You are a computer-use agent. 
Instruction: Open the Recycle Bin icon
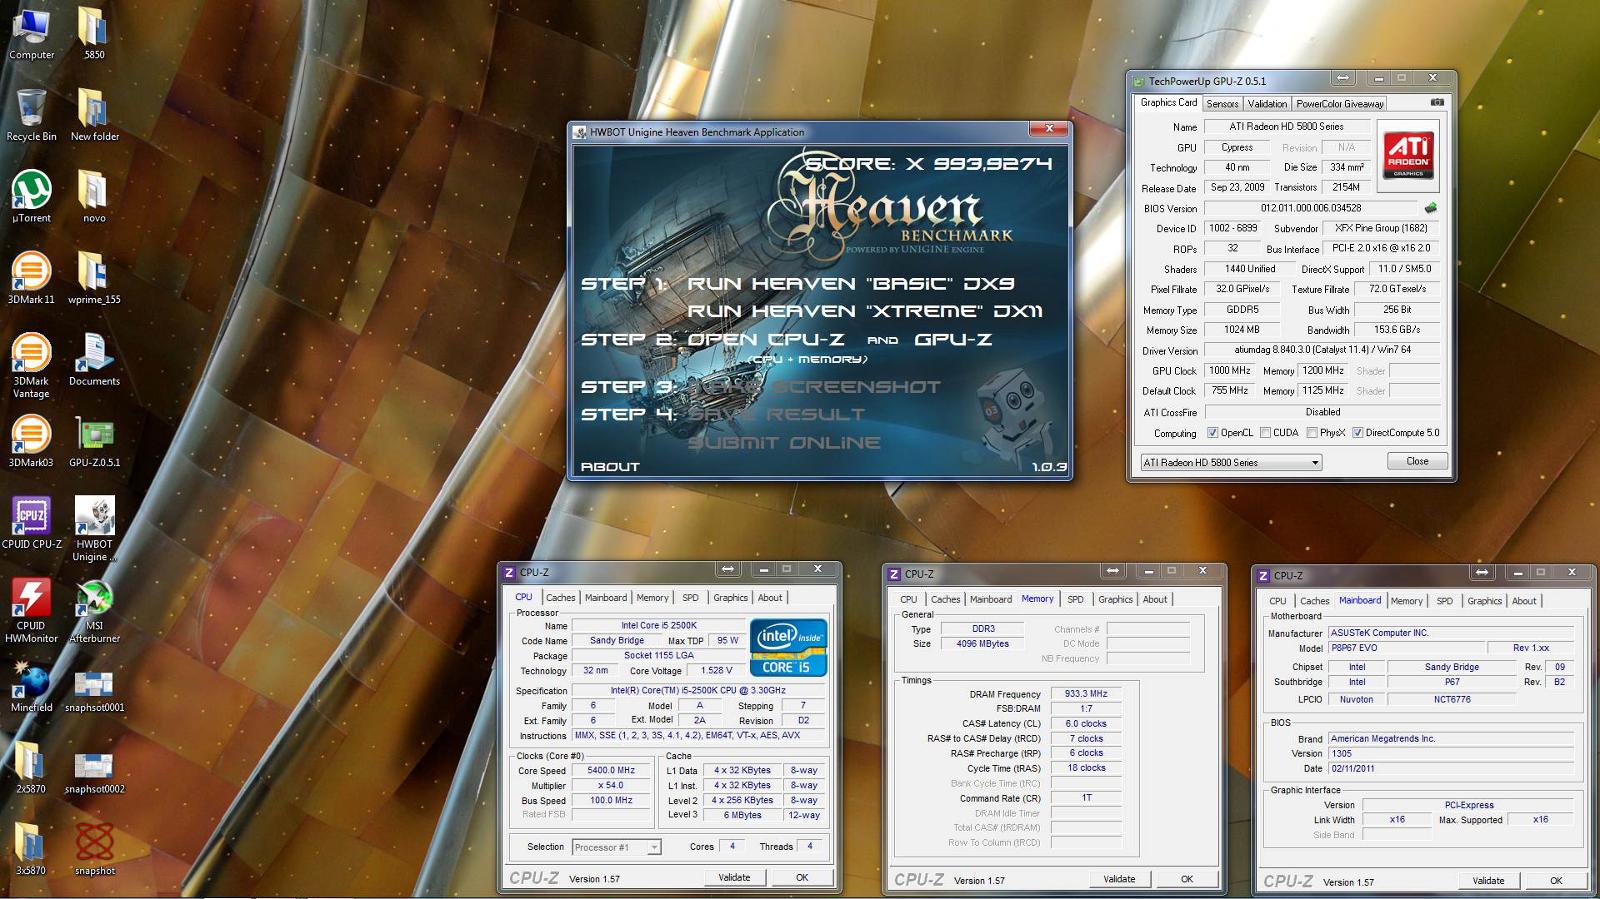coord(31,115)
